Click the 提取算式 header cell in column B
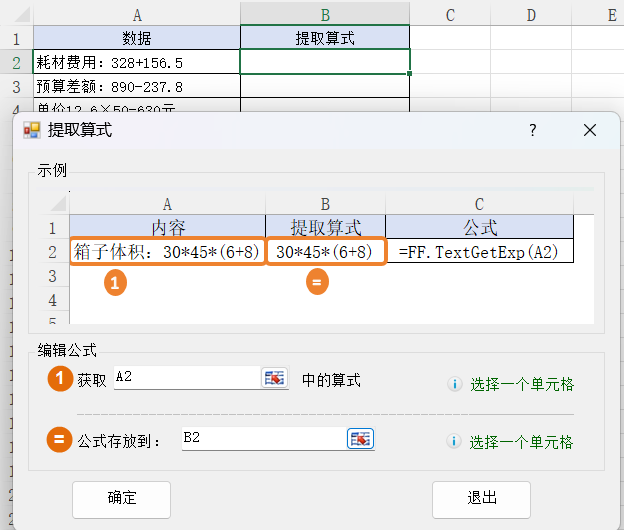This screenshot has height=530, width=624. [325, 38]
